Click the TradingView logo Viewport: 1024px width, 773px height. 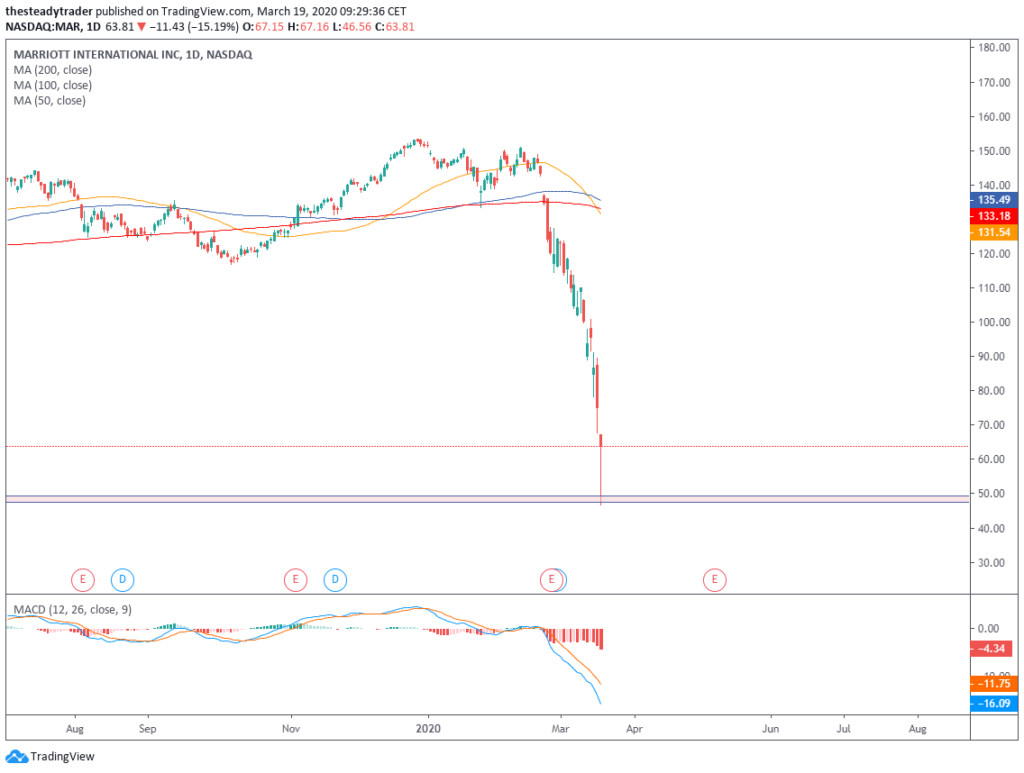50,756
